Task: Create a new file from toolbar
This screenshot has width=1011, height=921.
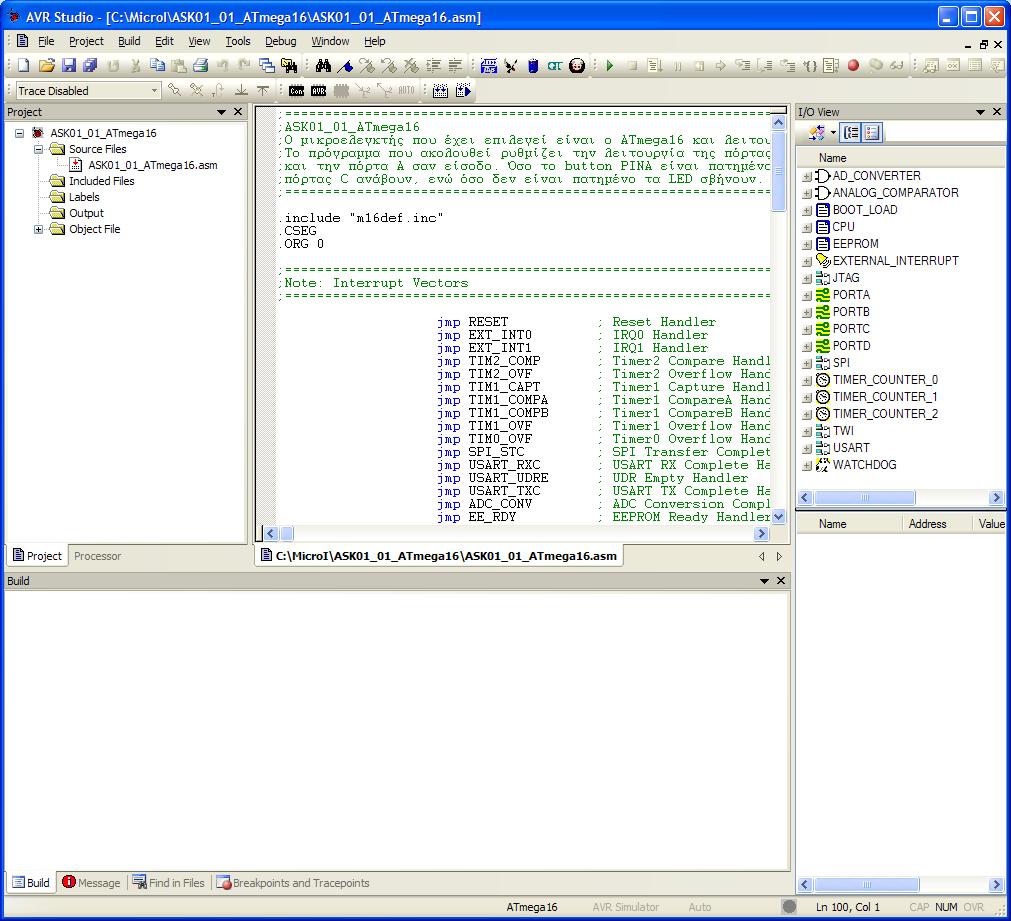Action: pyautogui.click(x=23, y=66)
